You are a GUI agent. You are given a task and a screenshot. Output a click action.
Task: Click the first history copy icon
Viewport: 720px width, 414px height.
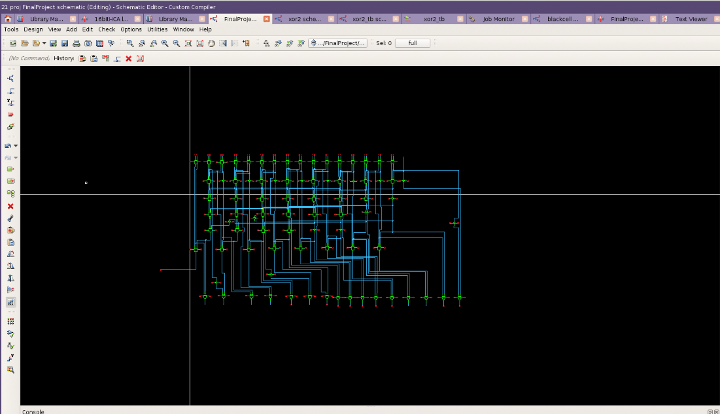[x=82, y=58]
